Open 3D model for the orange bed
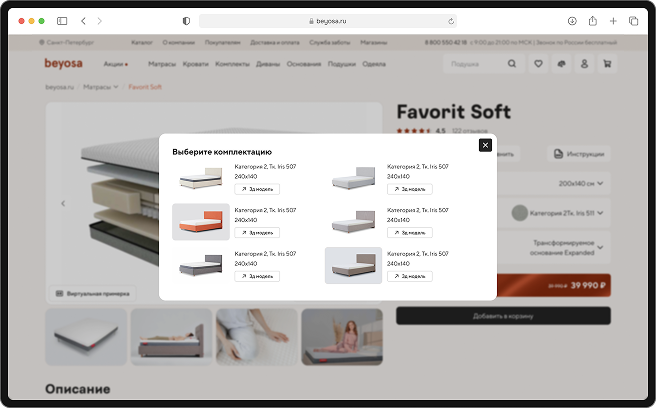Viewport: 656px width, 408px height. 257,232
